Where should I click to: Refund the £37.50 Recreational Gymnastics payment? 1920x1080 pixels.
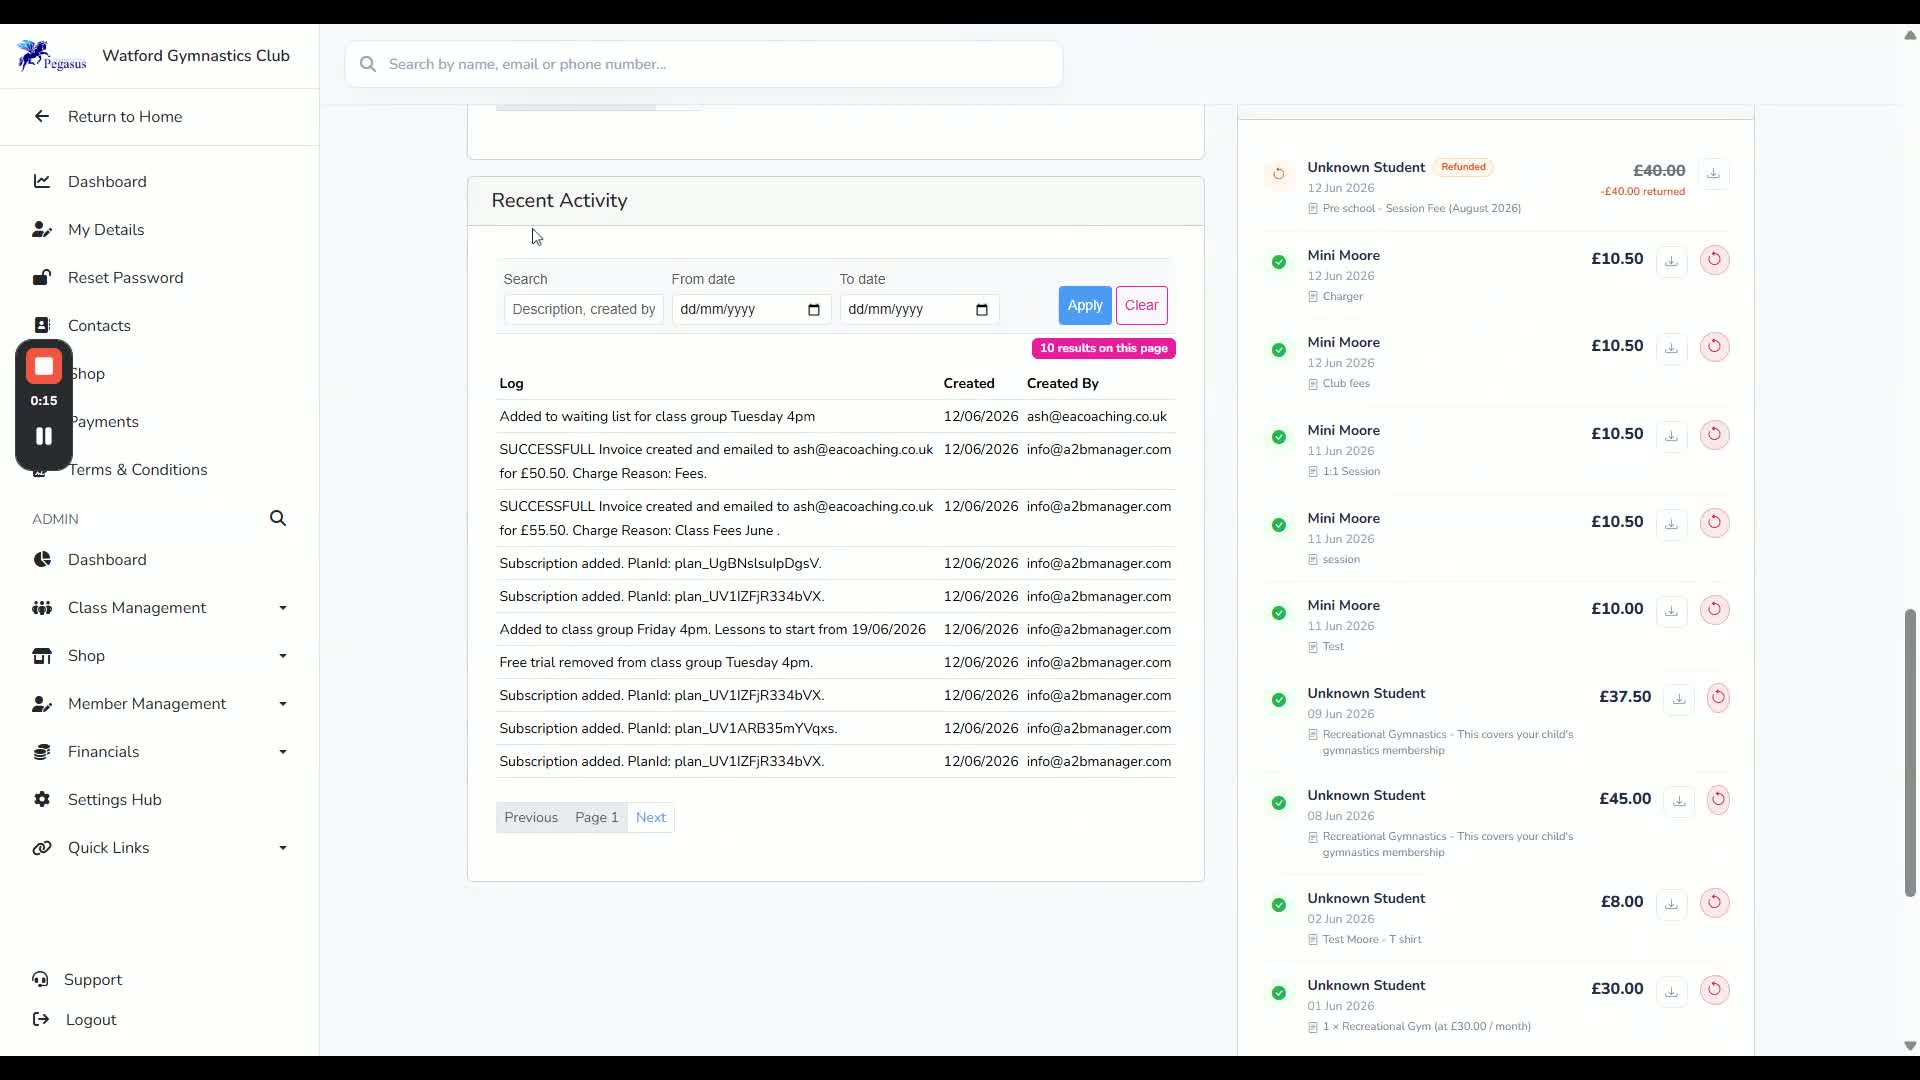1718,698
